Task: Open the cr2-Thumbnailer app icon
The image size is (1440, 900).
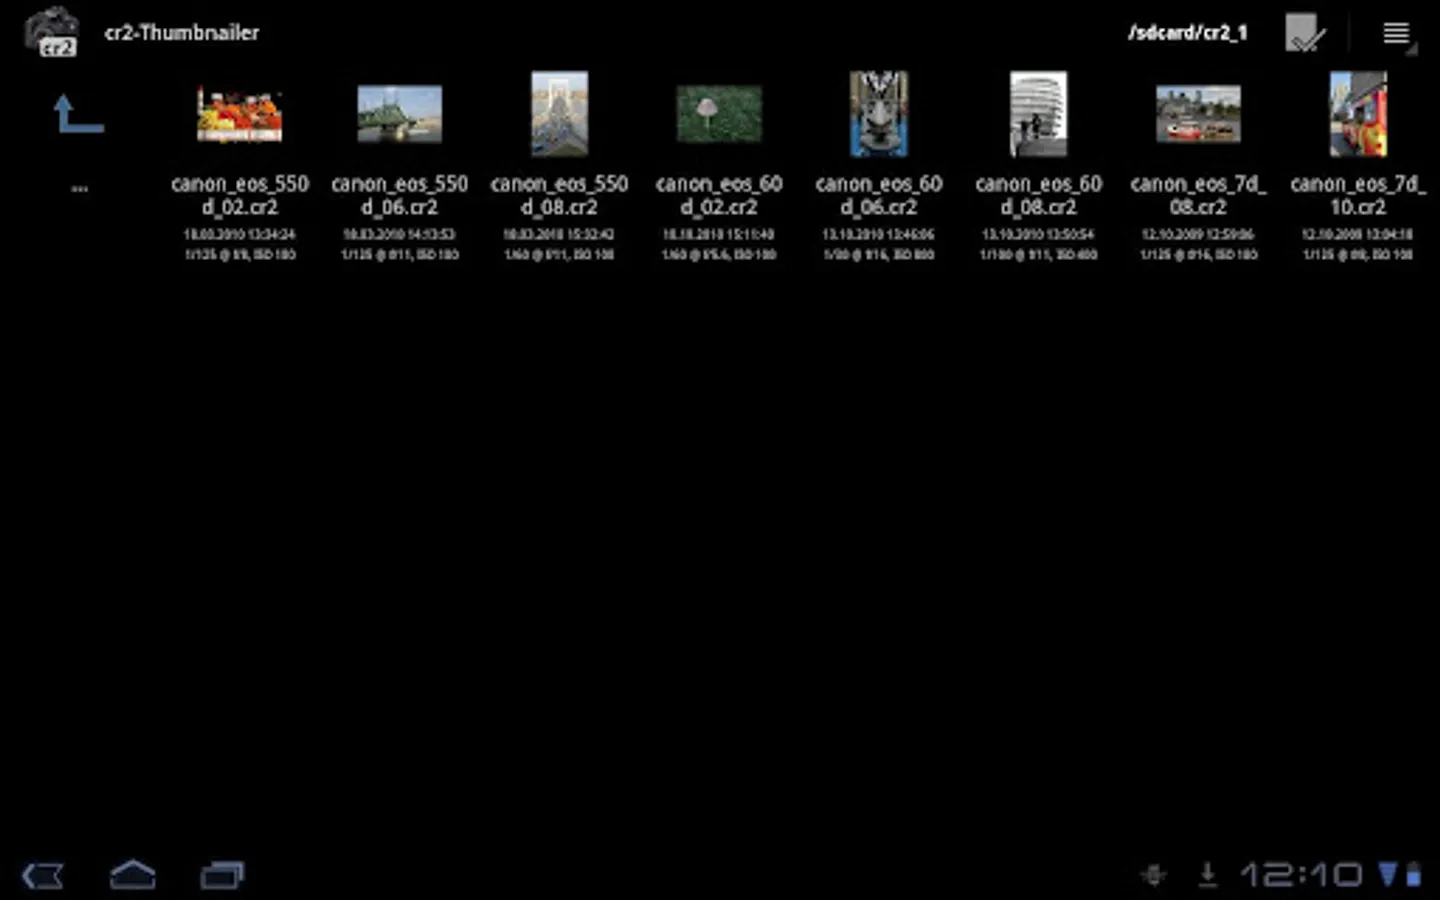Action: [x=51, y=32]
